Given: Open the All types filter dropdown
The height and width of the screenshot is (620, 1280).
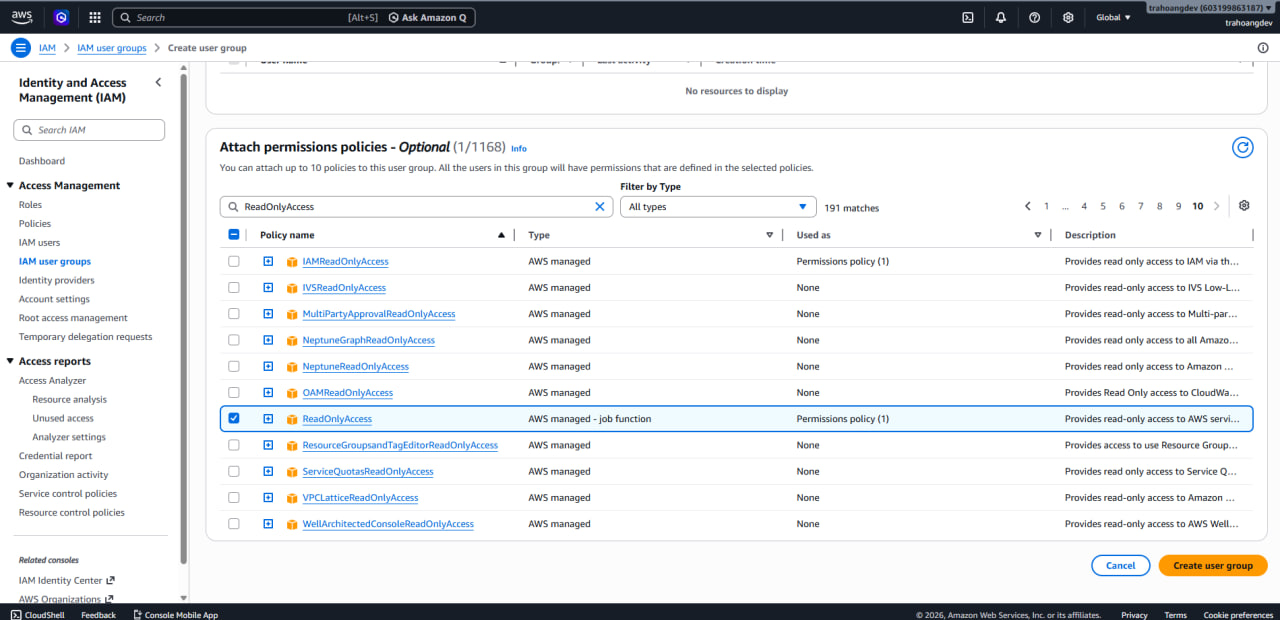Looking at the screenshot, I should tap(718, 207).
